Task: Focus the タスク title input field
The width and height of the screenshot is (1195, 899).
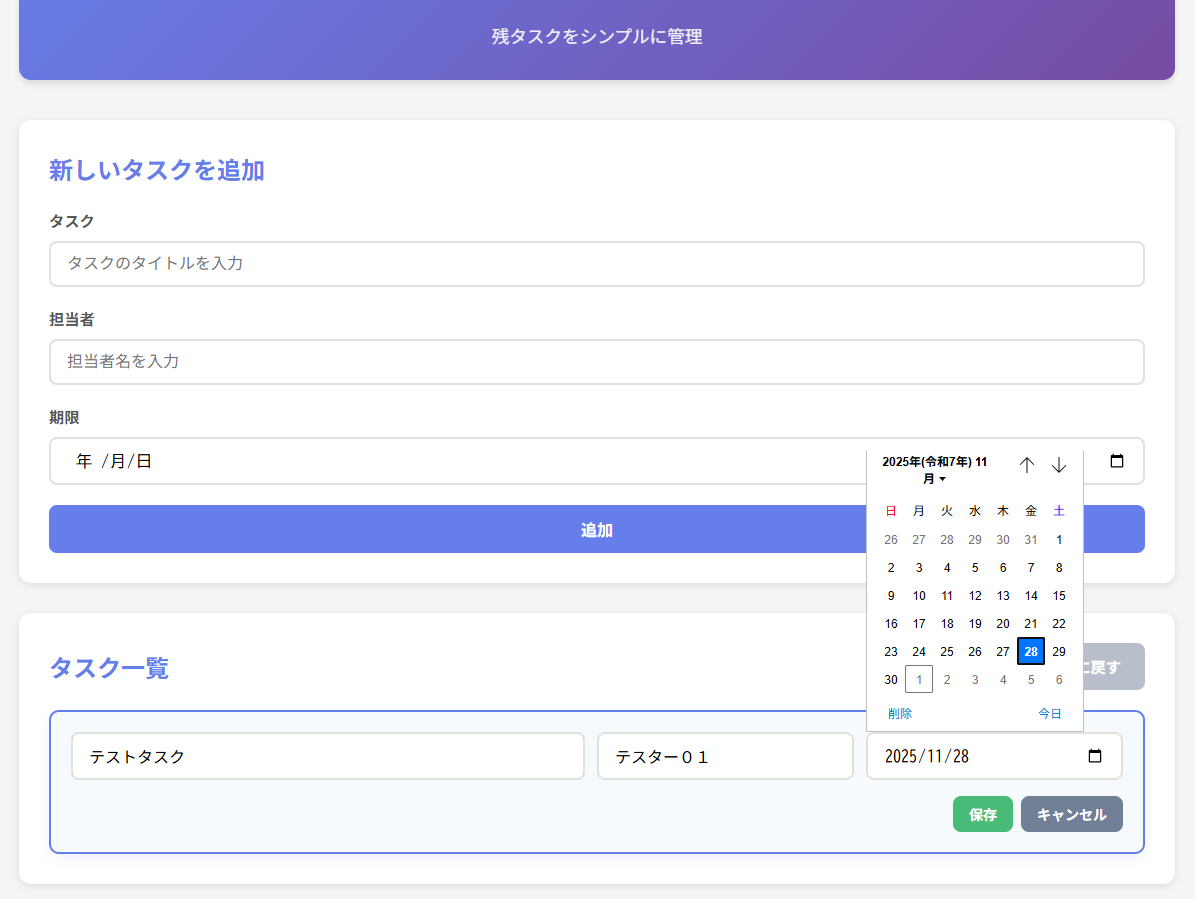Action: pos(596,264)
